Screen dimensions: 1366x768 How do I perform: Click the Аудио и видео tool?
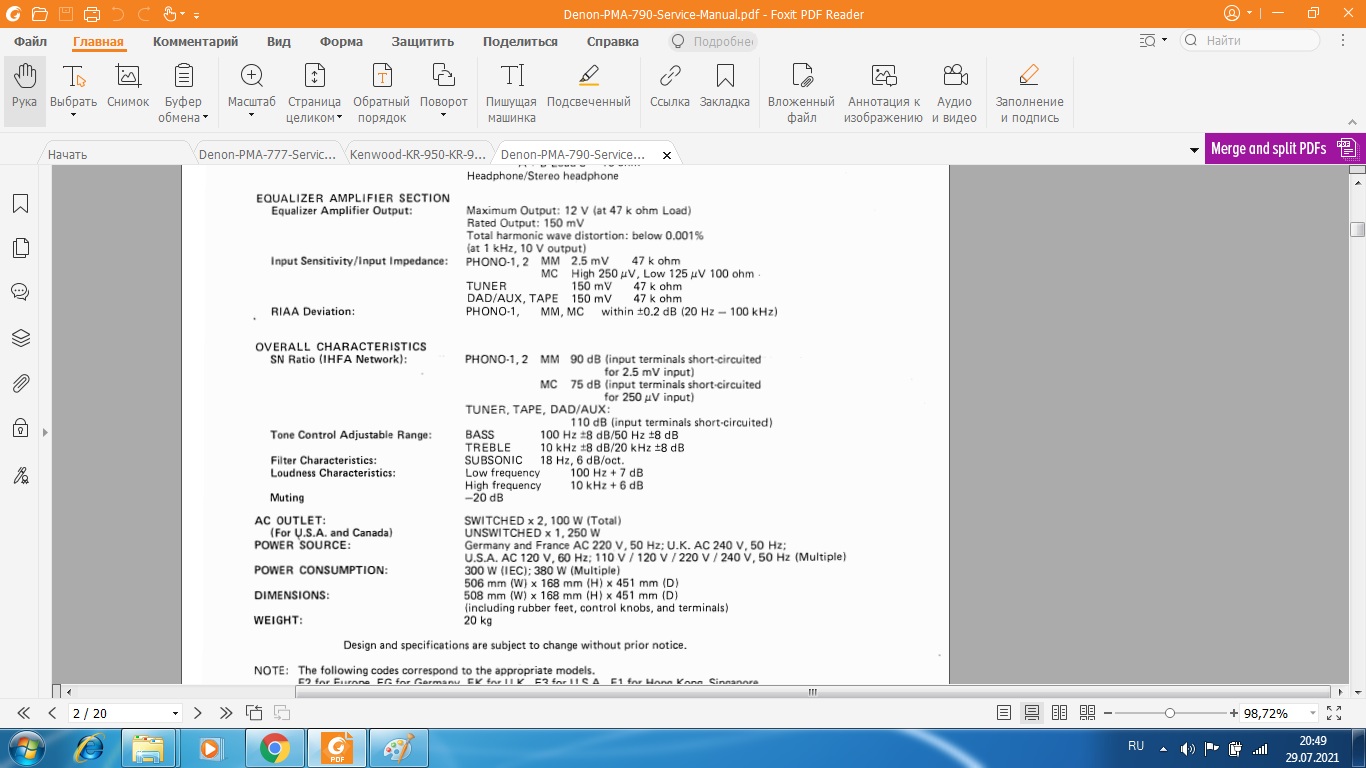[954, 93]
